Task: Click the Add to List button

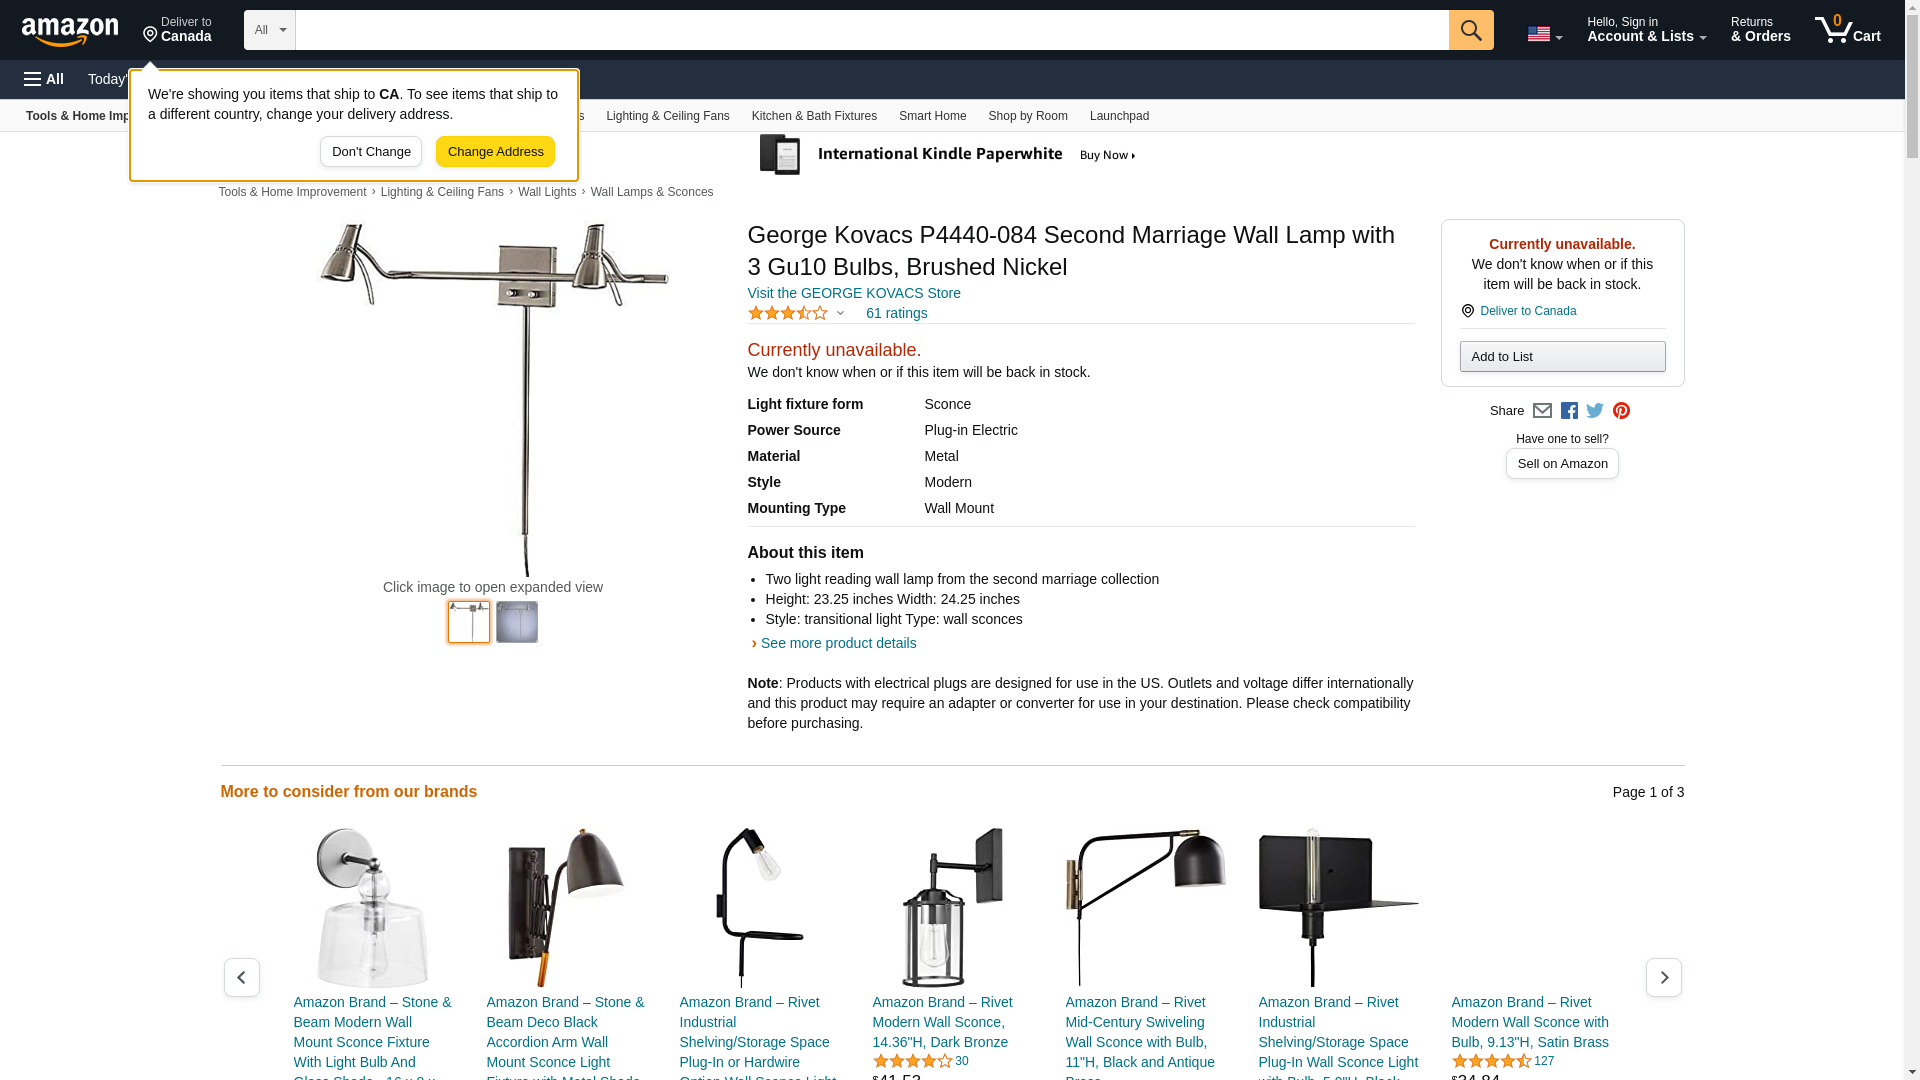Action: pos(1562,357)
